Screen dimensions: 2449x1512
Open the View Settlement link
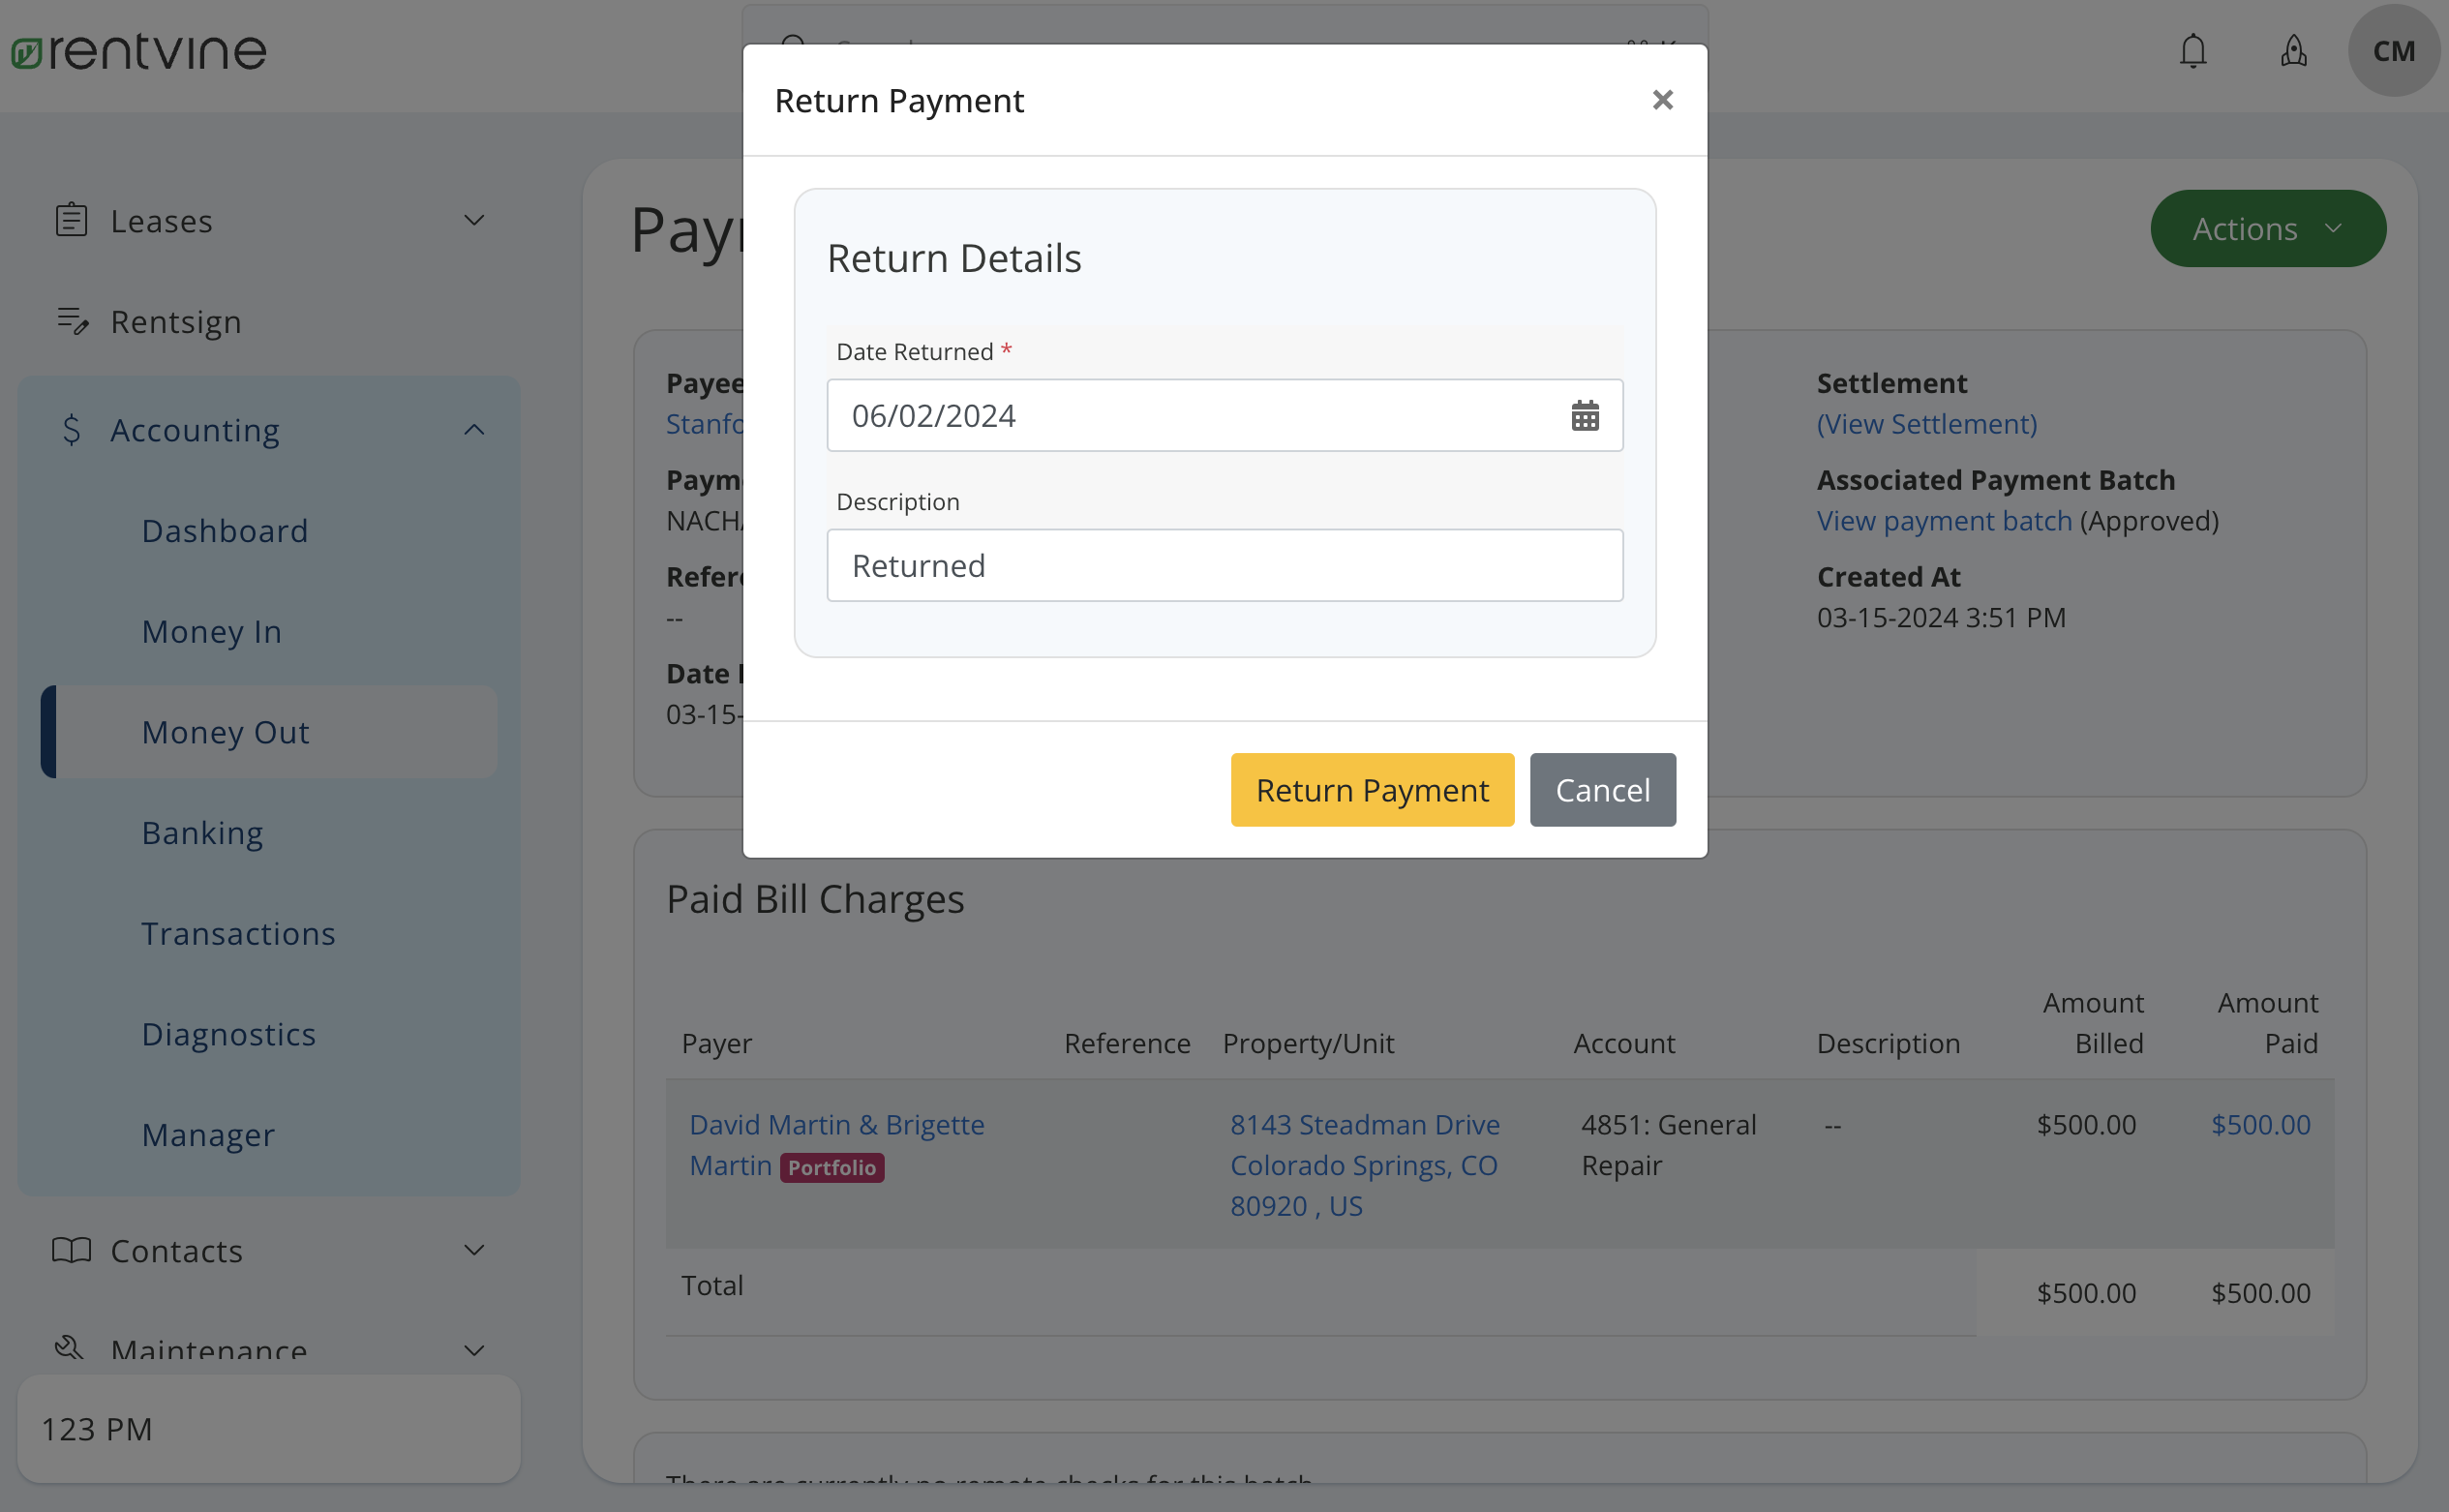coord(1927,424)
